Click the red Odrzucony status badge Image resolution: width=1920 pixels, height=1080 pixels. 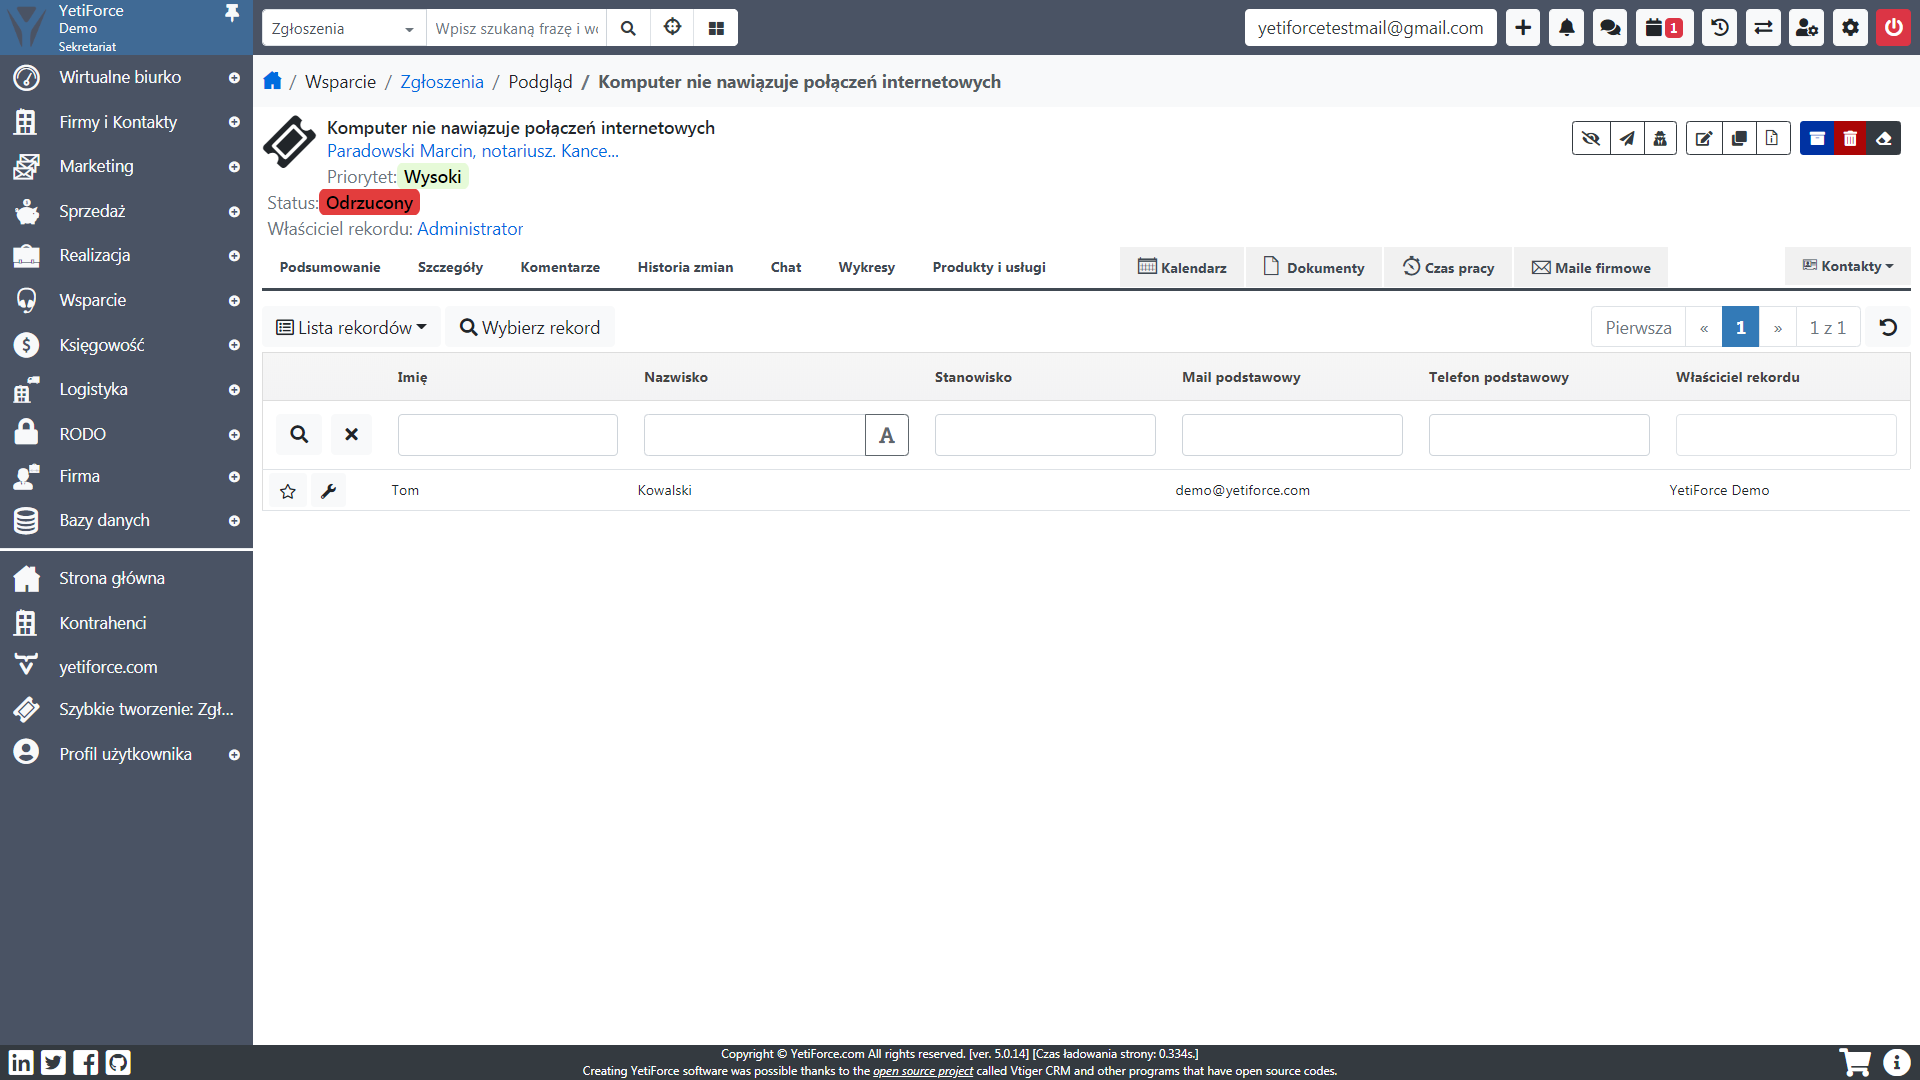click(369, 203)
